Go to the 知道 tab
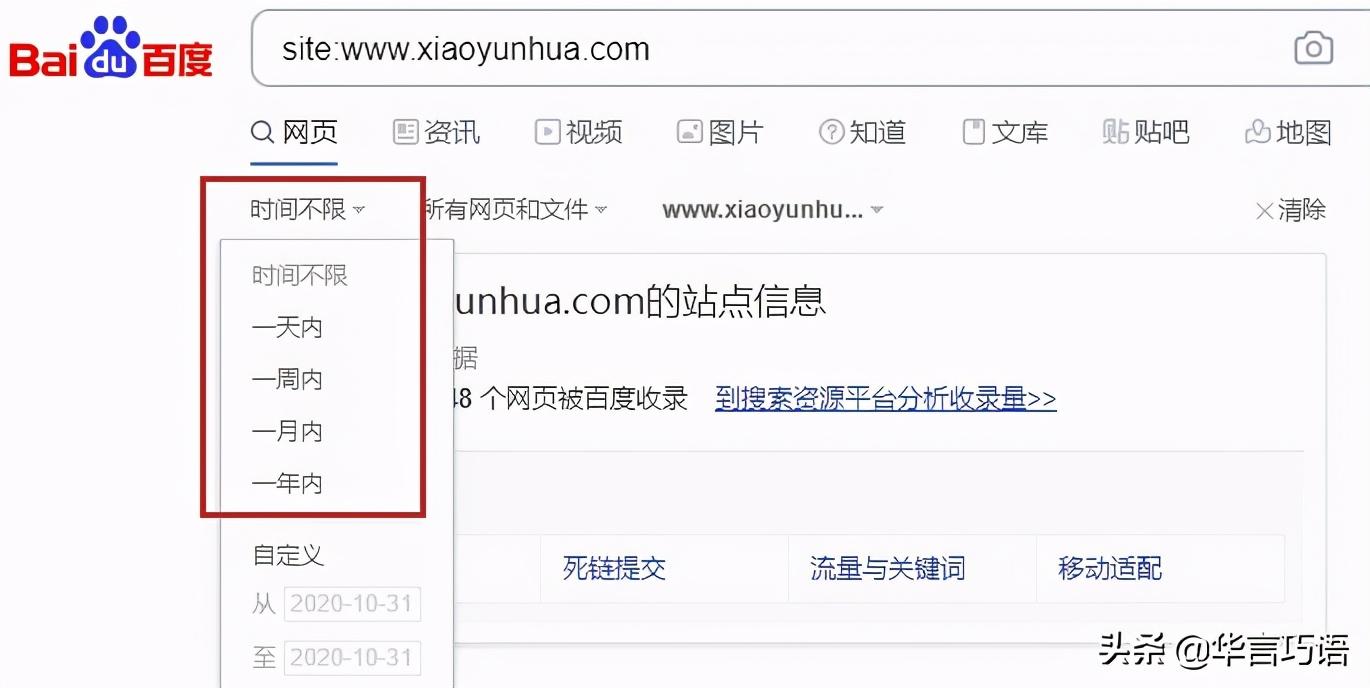The image size is (1370, 688). click(x=862, y=132)
